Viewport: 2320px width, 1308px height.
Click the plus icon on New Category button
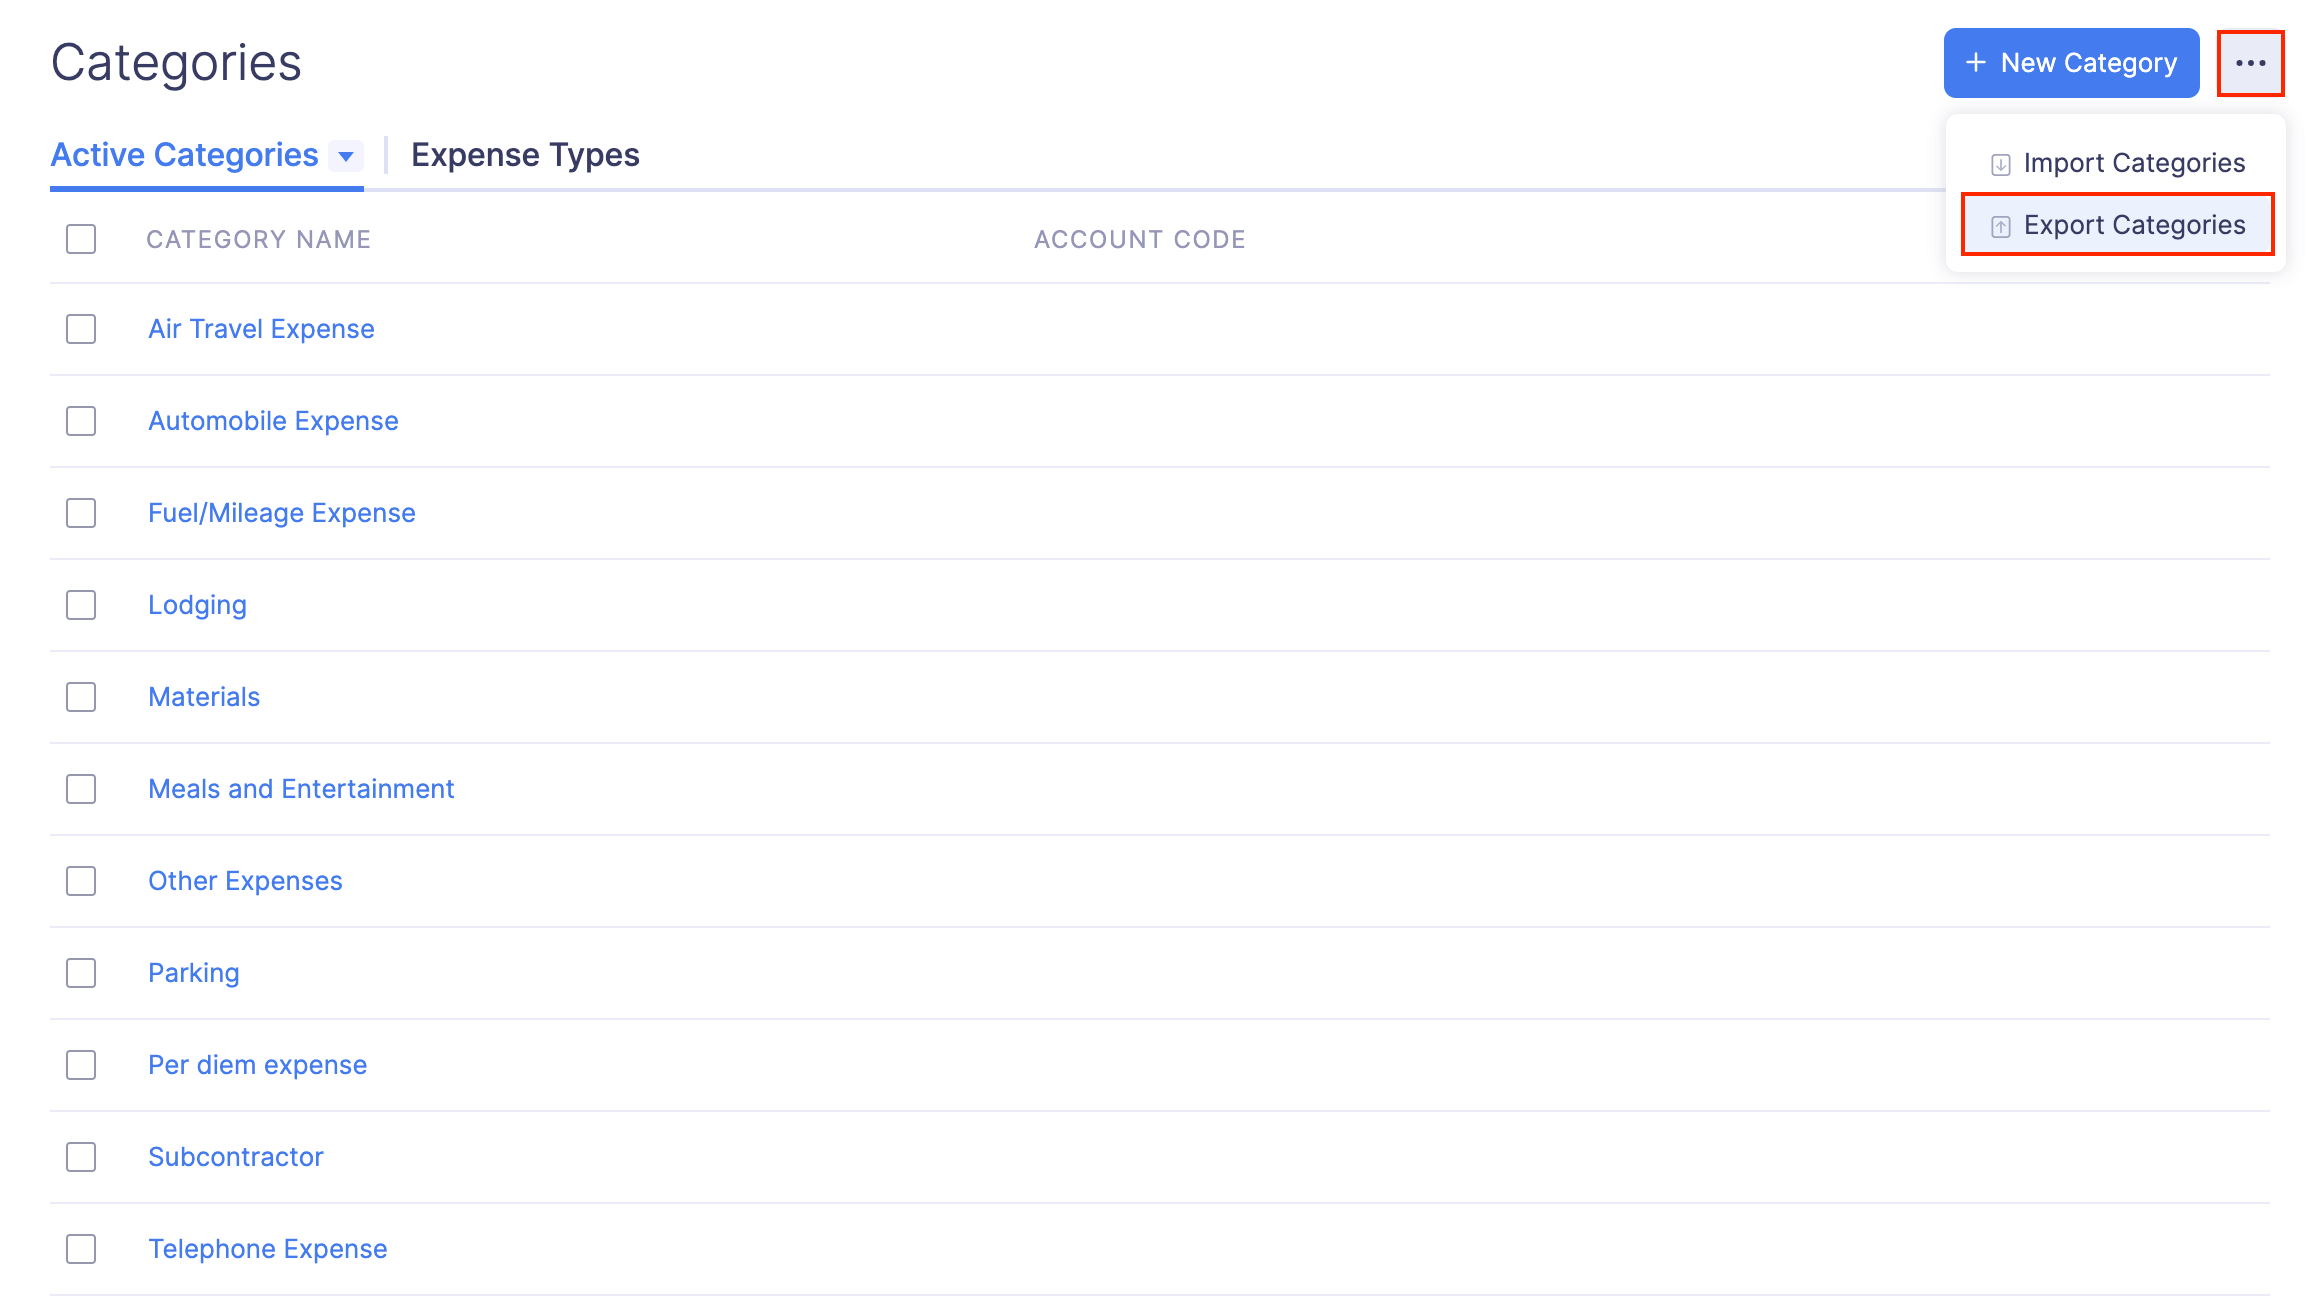1974,62
